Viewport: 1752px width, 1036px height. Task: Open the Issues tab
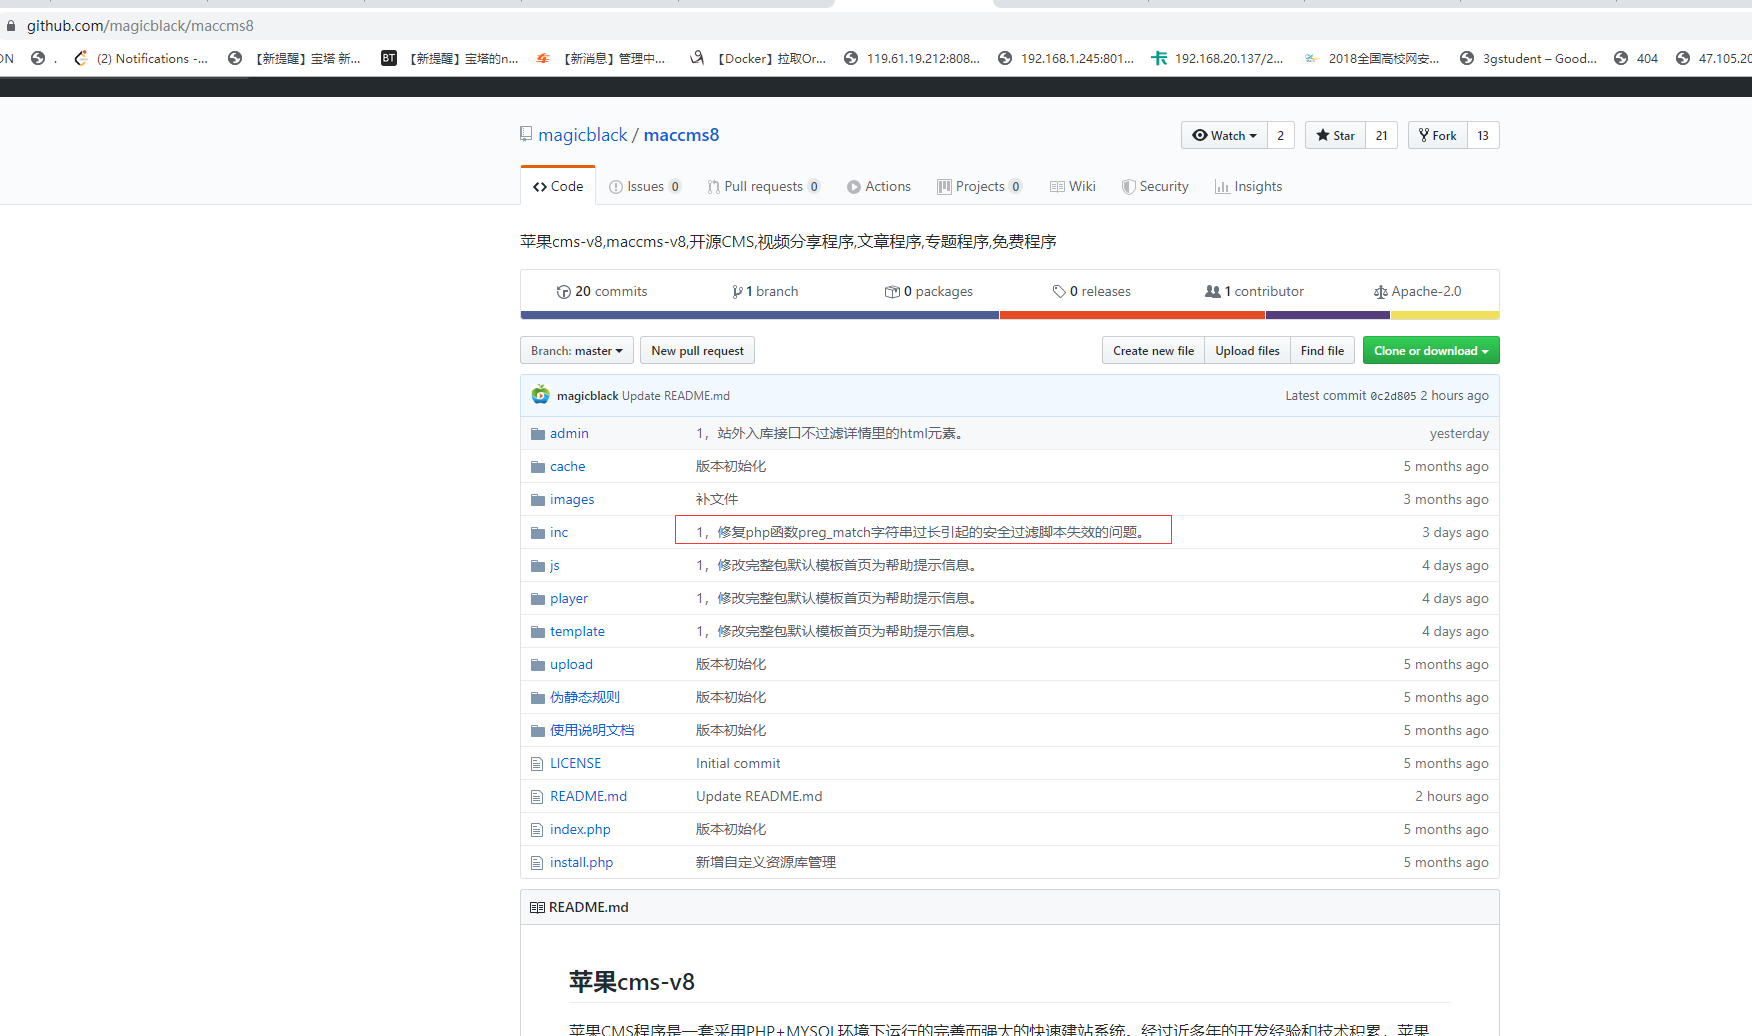(645, 187)
